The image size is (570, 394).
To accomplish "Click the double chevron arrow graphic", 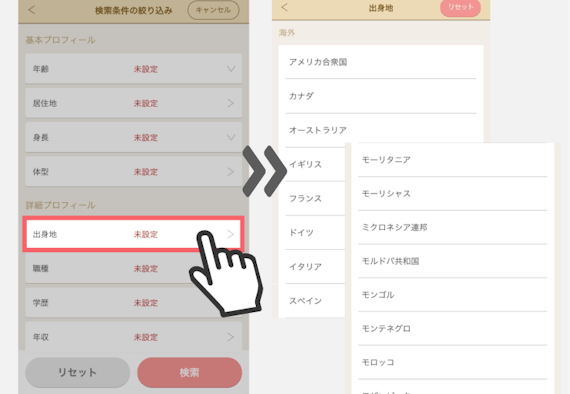I will pyautogui.click(x=265, y=171).
